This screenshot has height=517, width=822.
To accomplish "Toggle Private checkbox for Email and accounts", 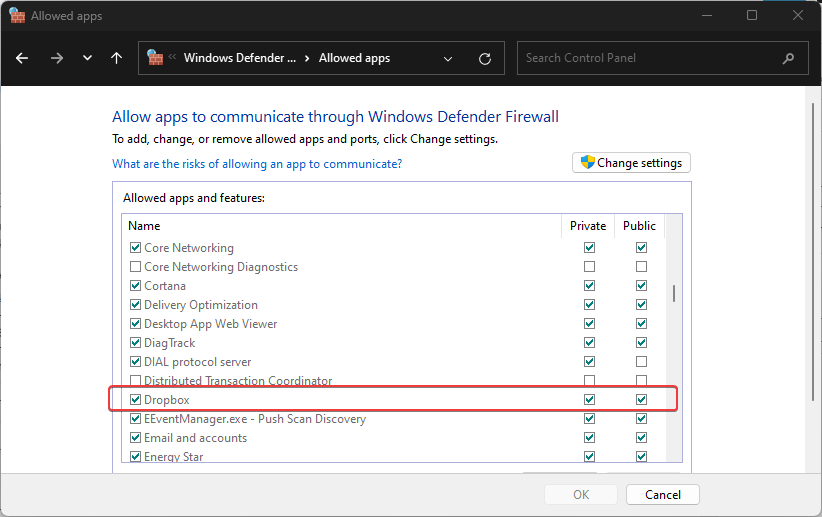I will [x=589, y=437].
